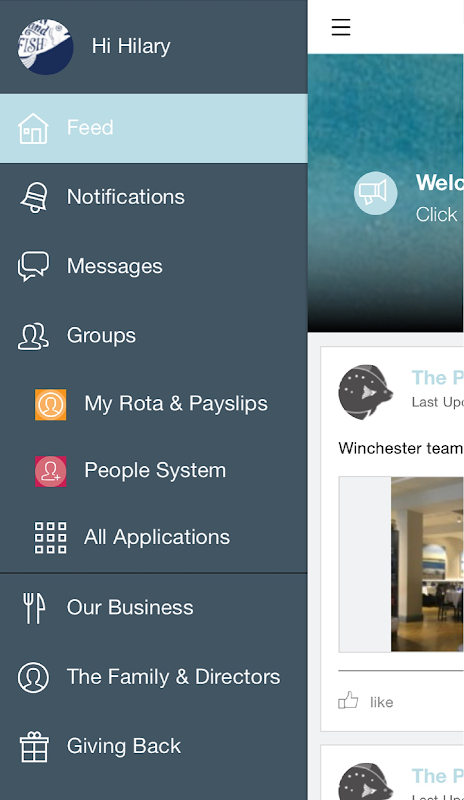Viewport: 464px width, 800px height.
Task: Open the All Applications grid icon
Action: point(51,537)
